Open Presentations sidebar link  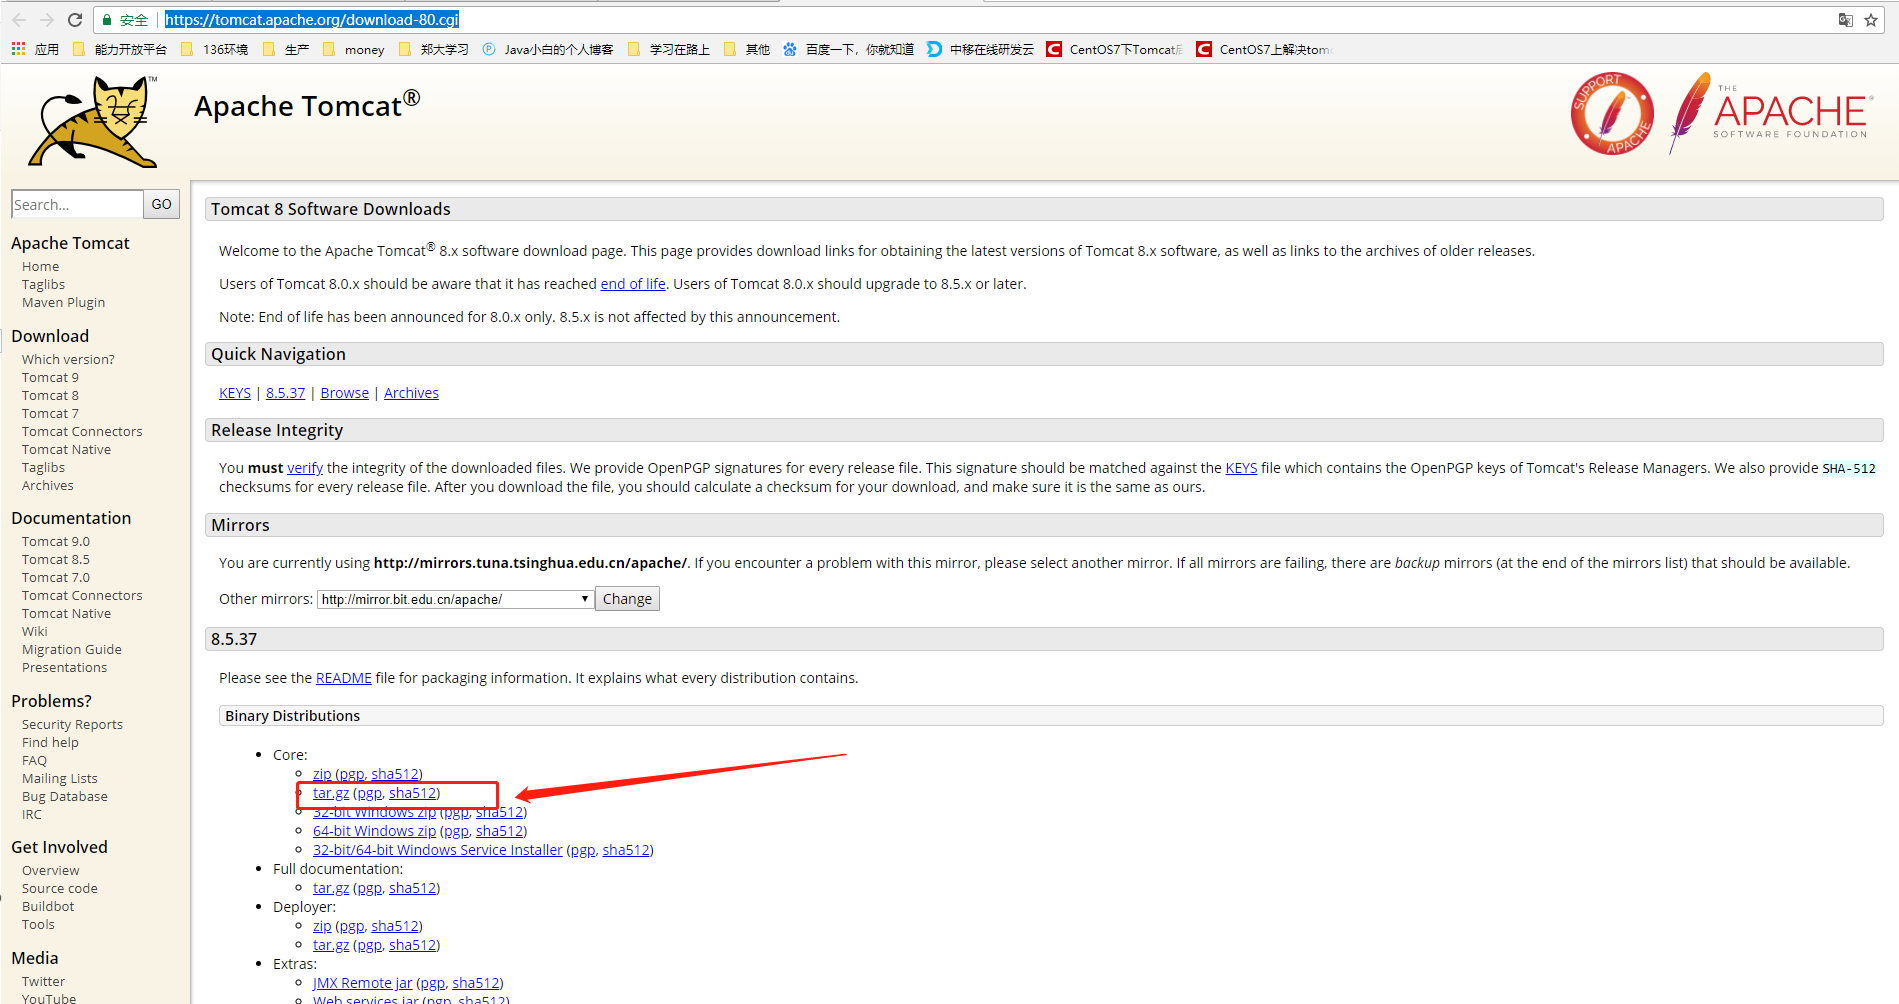(x=64, y=667)
